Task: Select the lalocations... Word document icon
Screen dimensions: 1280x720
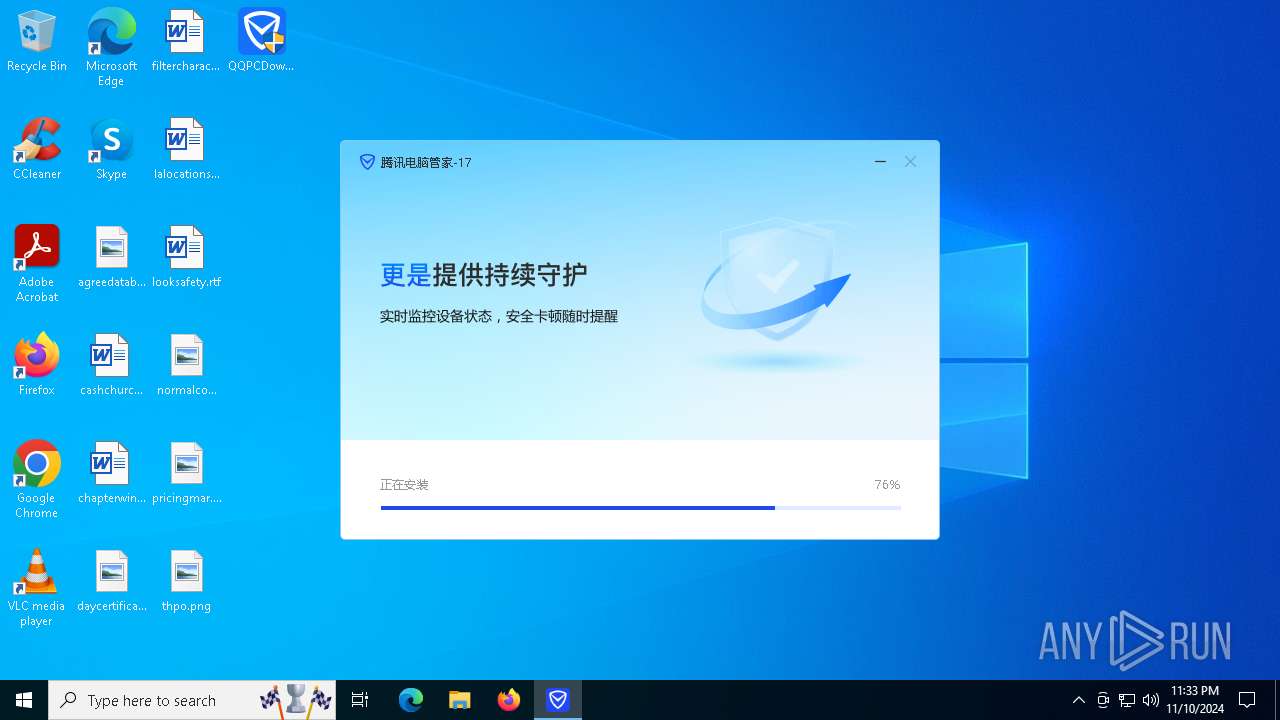Action: click(x=186, y=149)
